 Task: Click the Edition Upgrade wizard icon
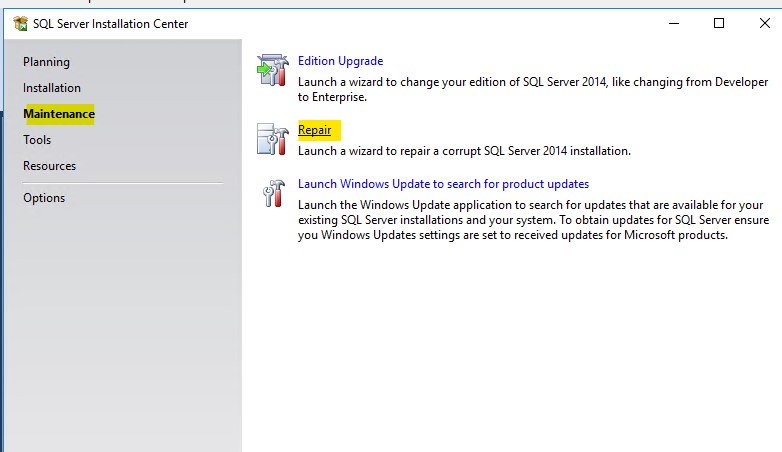pos(273,70)
